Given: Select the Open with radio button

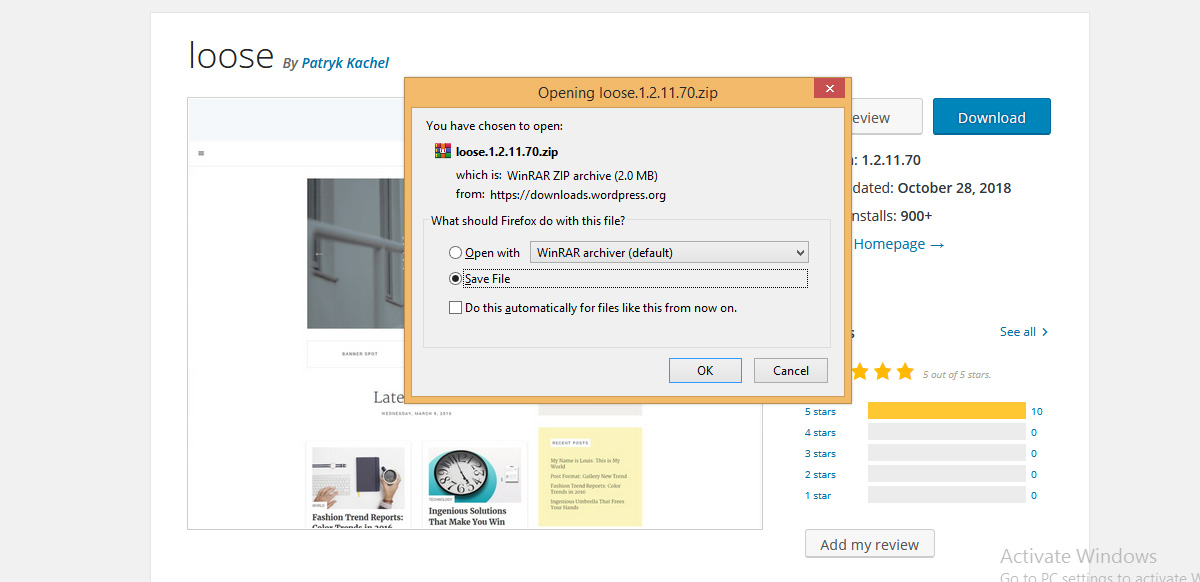Looking at the screenshot, I should coord(456,253).
